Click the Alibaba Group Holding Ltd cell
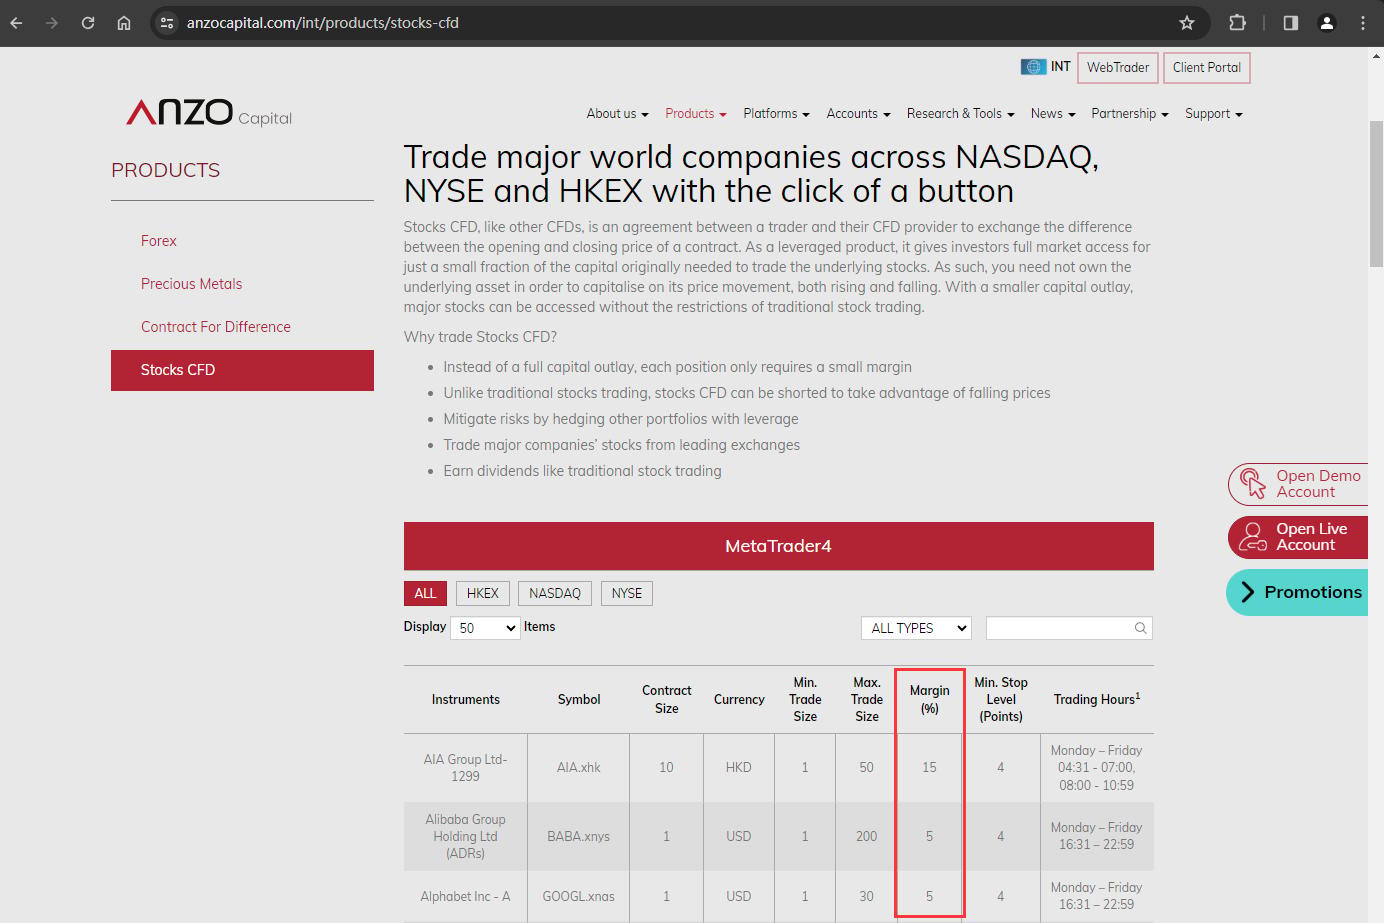This screenshot has width=1384, height=923. 466,837
